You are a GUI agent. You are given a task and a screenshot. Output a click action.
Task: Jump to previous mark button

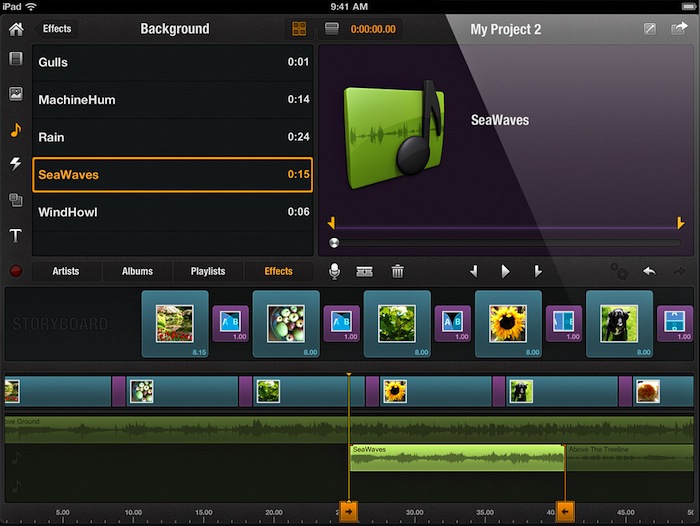pyautogui.click(x=474, y=271)
